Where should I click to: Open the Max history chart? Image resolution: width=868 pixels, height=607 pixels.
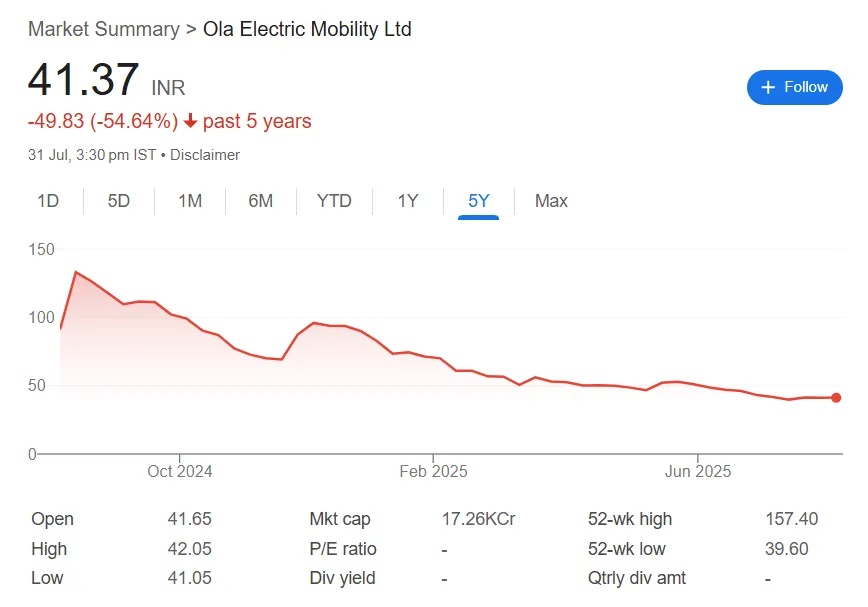(x=550, y=201)
